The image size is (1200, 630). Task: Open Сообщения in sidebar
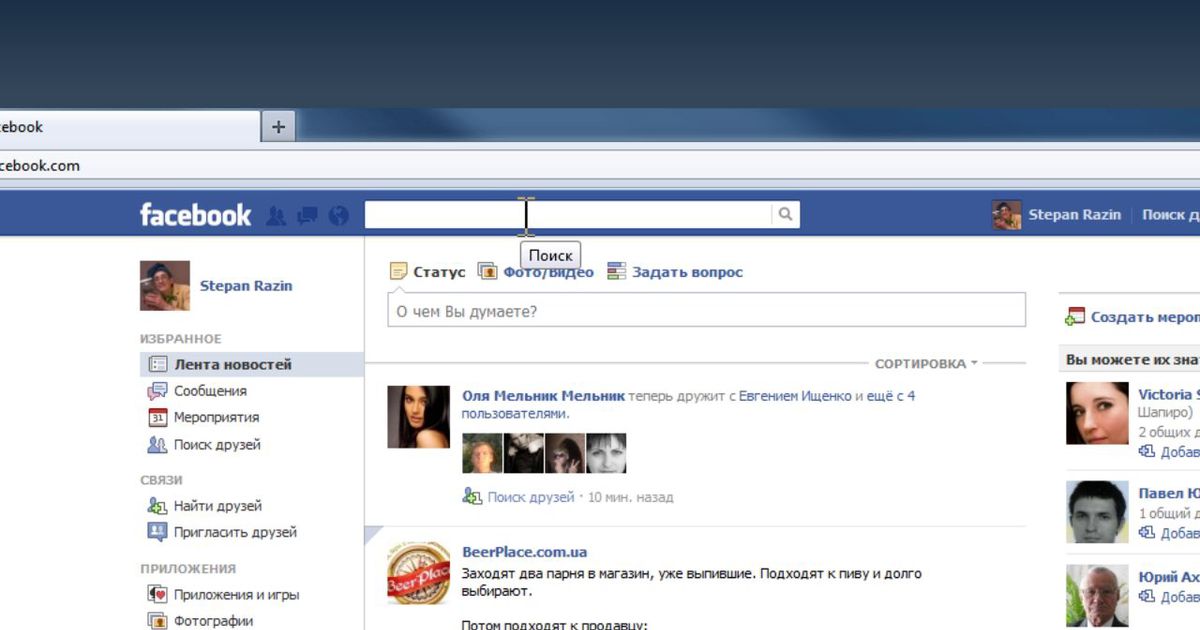click(210, 391)
